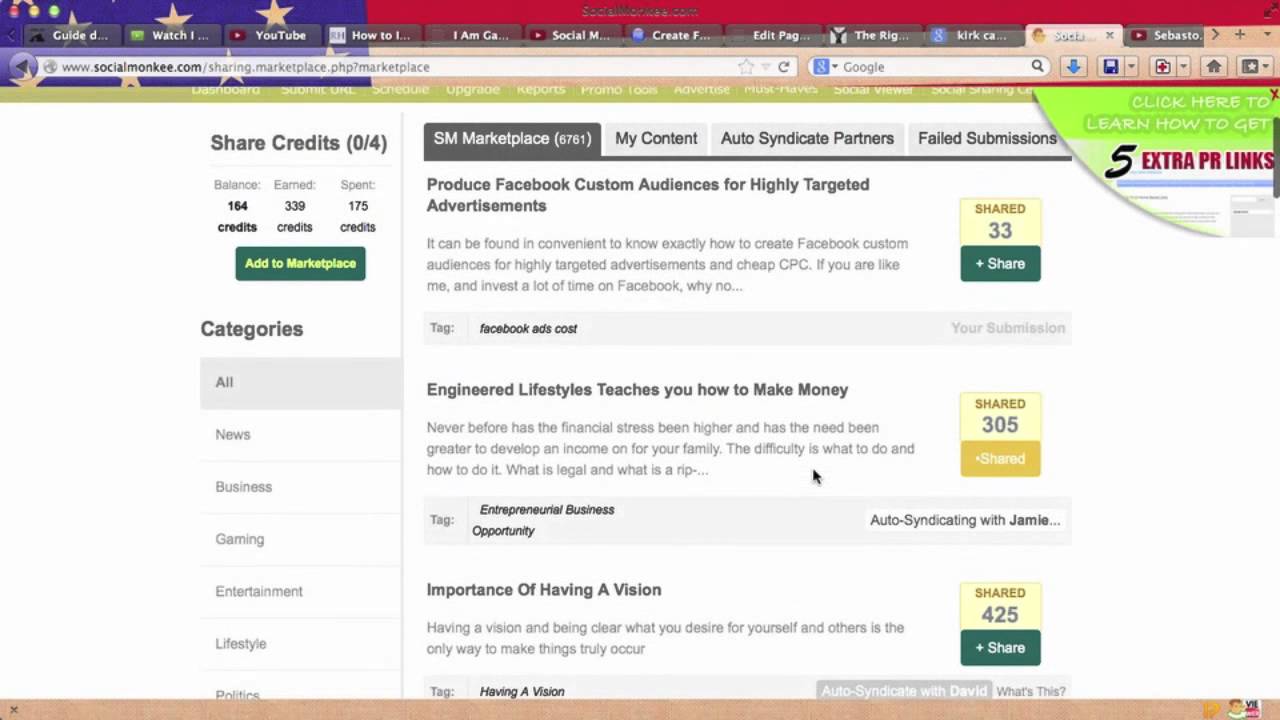Open a new tab with the plus icon
Viewport: 1280px width, 720px height.
(1239, 35)
